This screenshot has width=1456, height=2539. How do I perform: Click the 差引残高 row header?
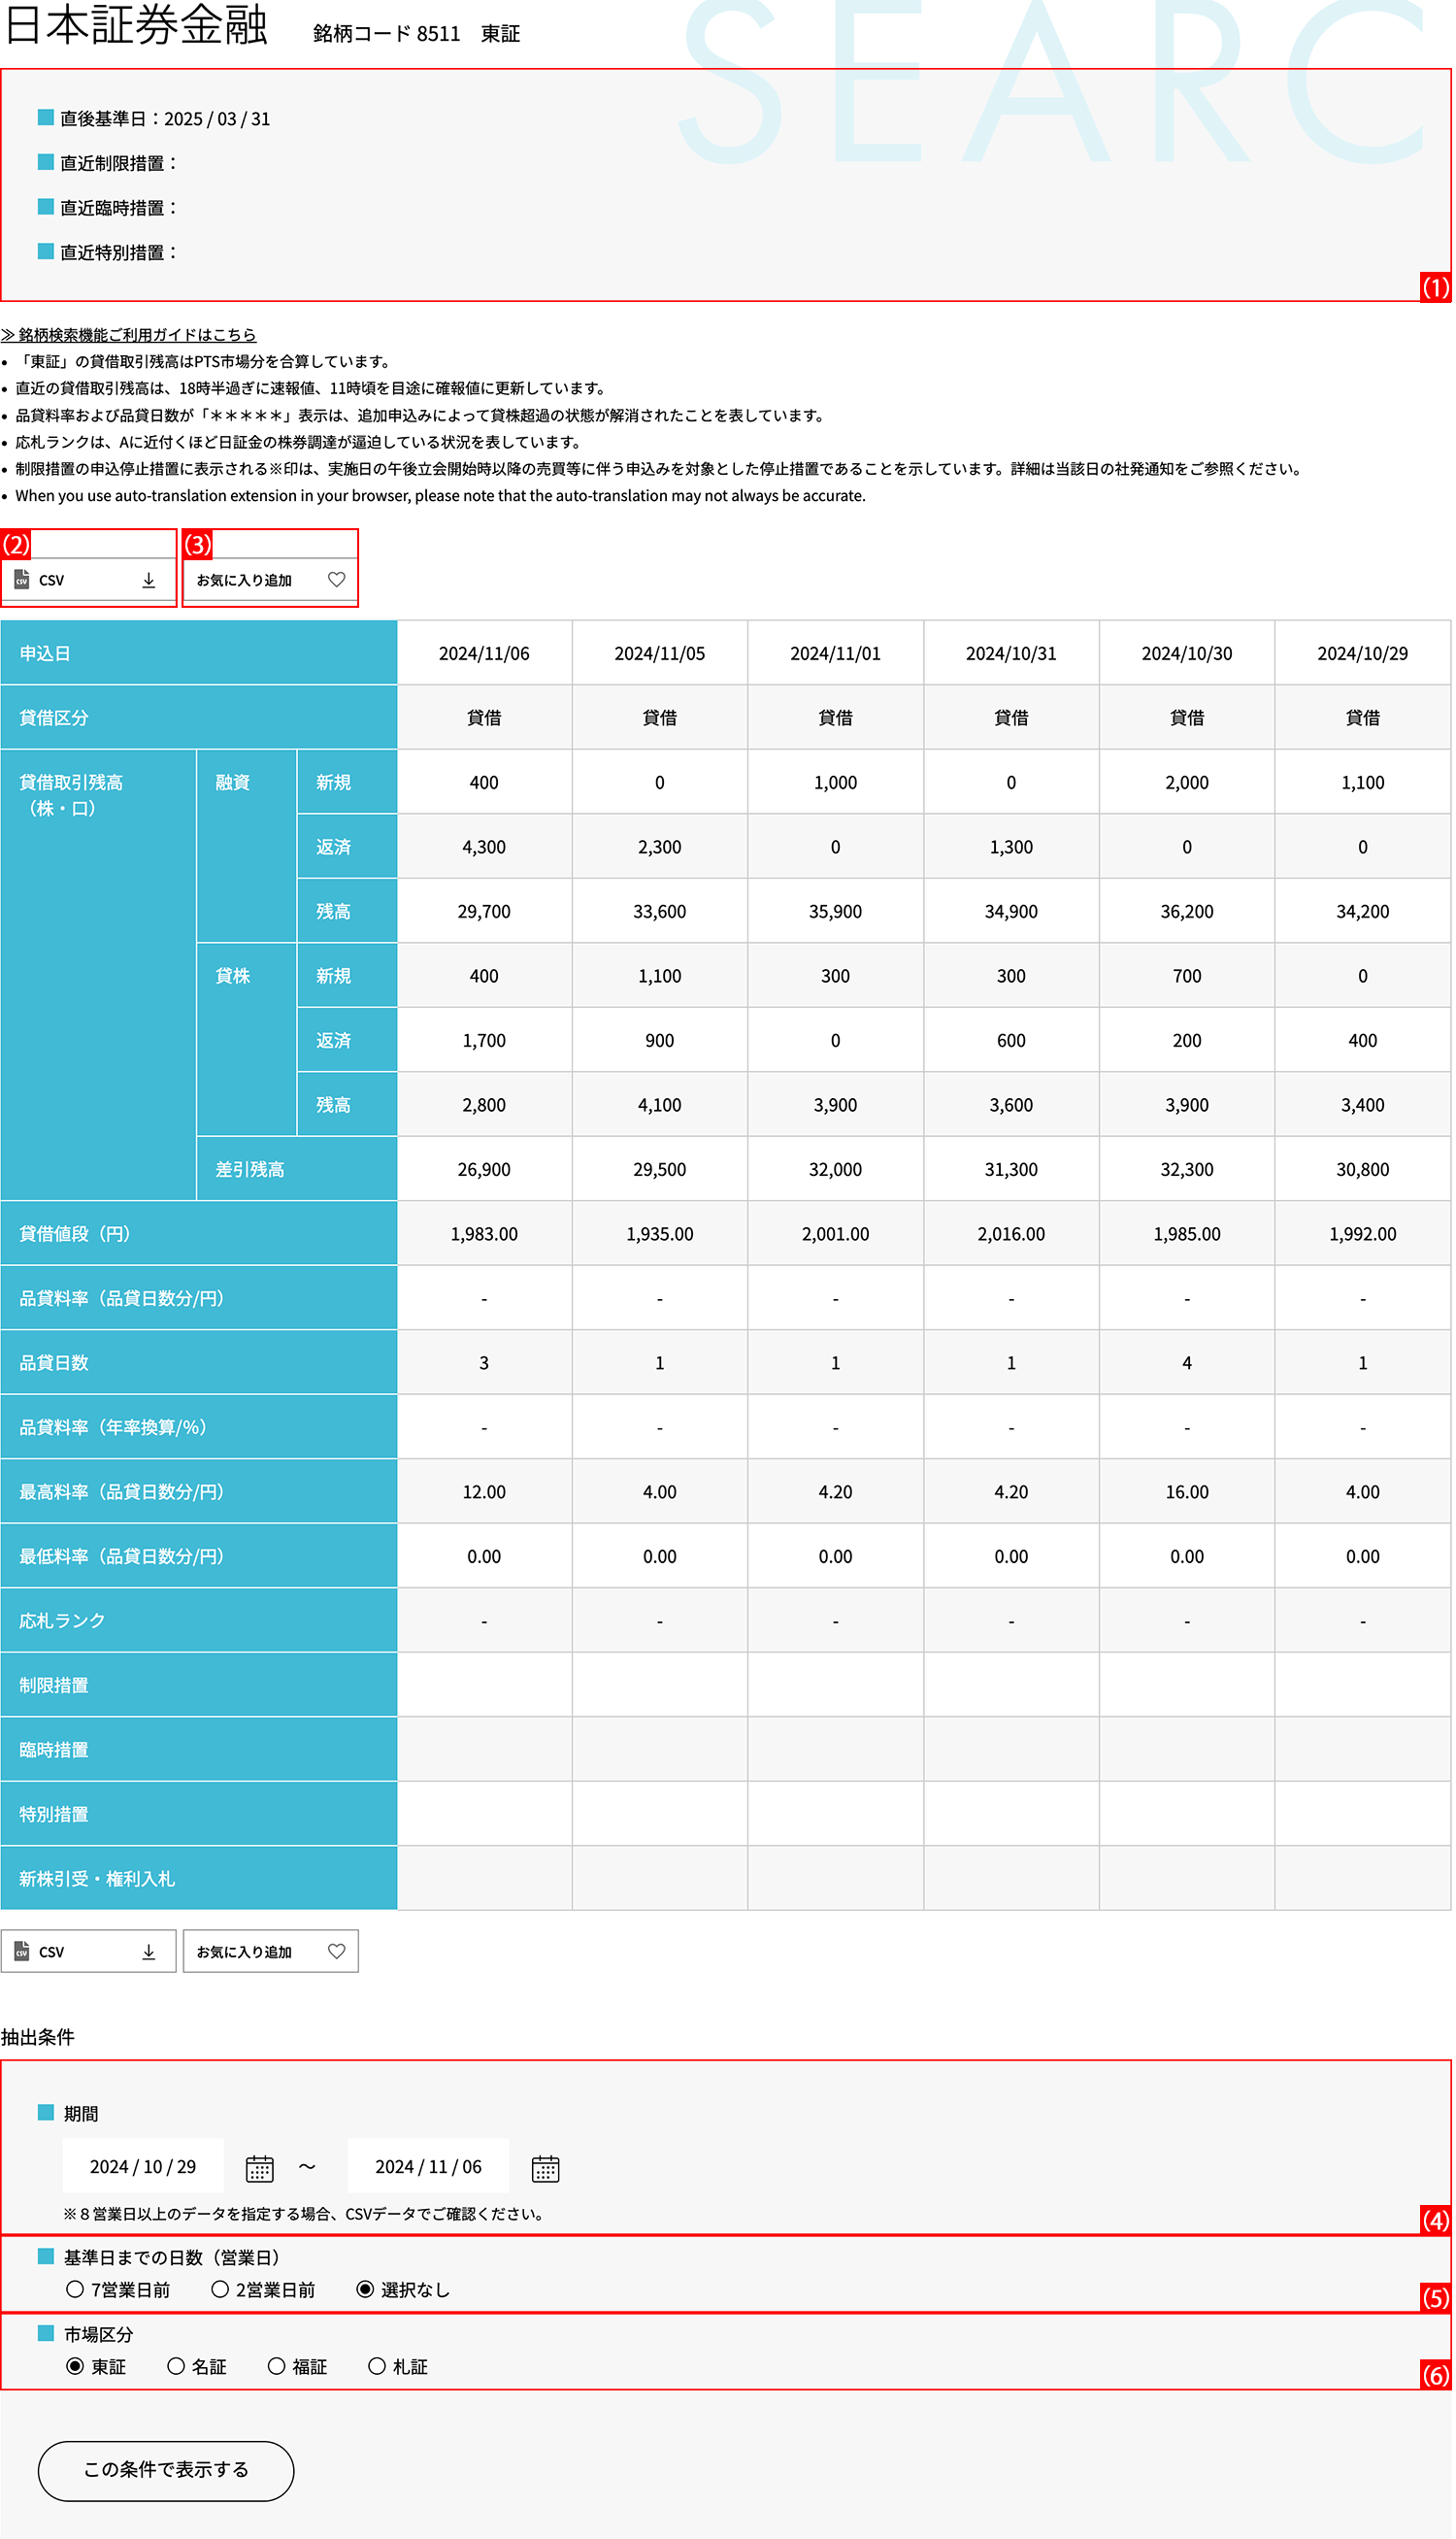click(297, 1169)
